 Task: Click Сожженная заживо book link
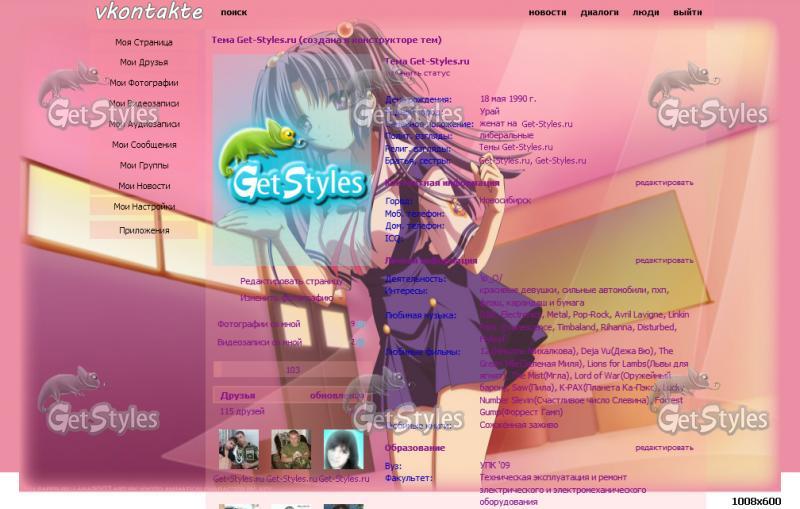coord(519,425)
